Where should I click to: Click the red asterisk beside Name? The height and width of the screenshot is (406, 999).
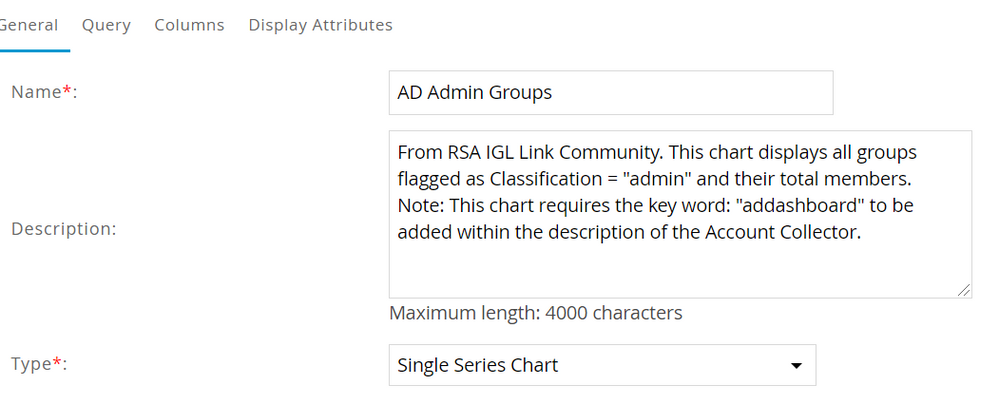pos(69,91)
